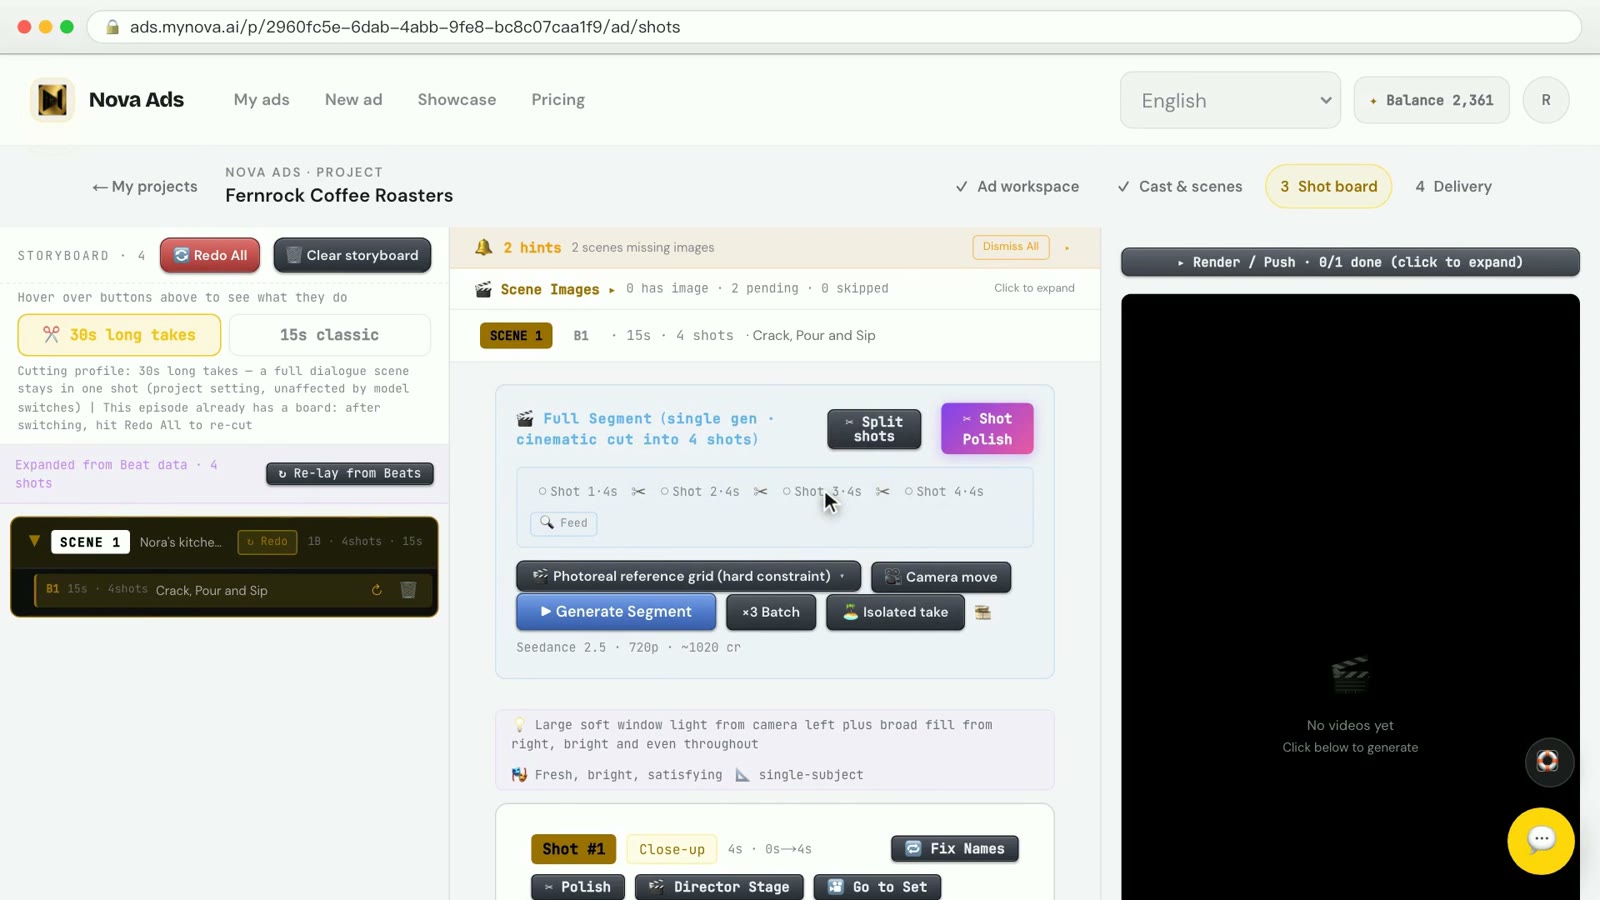The width and height of the screenshot is (1600, 900).
Task: Open the English language dropdown
Action: click(1230, 100)
